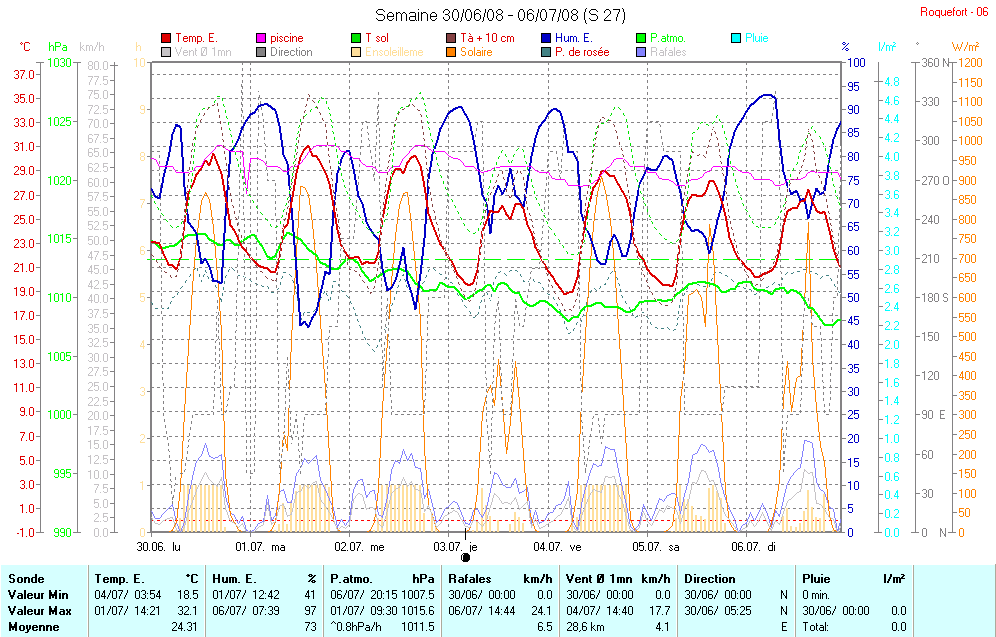The image size is (996, 637).
Task: Select the green P.atmo. legend swatch
Action: [x=641, y=38]
